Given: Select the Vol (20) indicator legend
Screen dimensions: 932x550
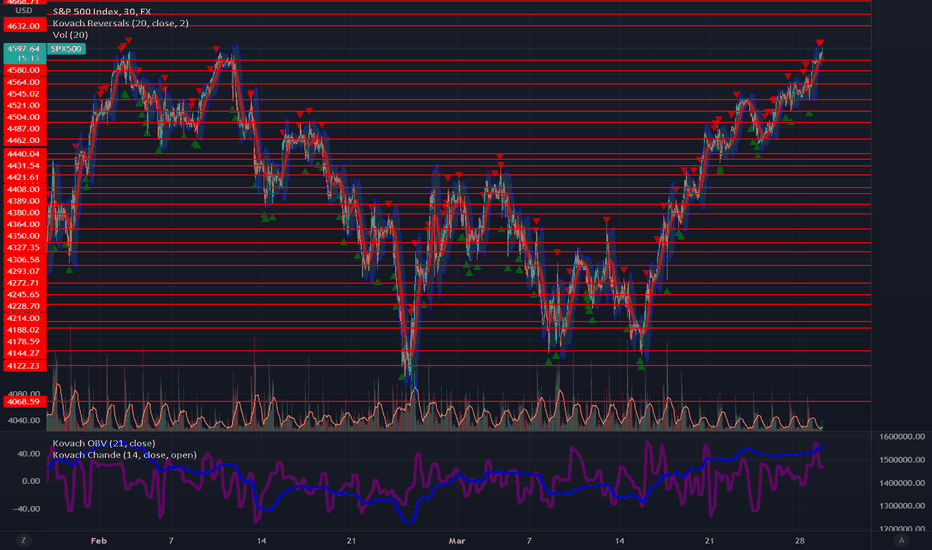Looking at the screenshot, I should (70, 35).
